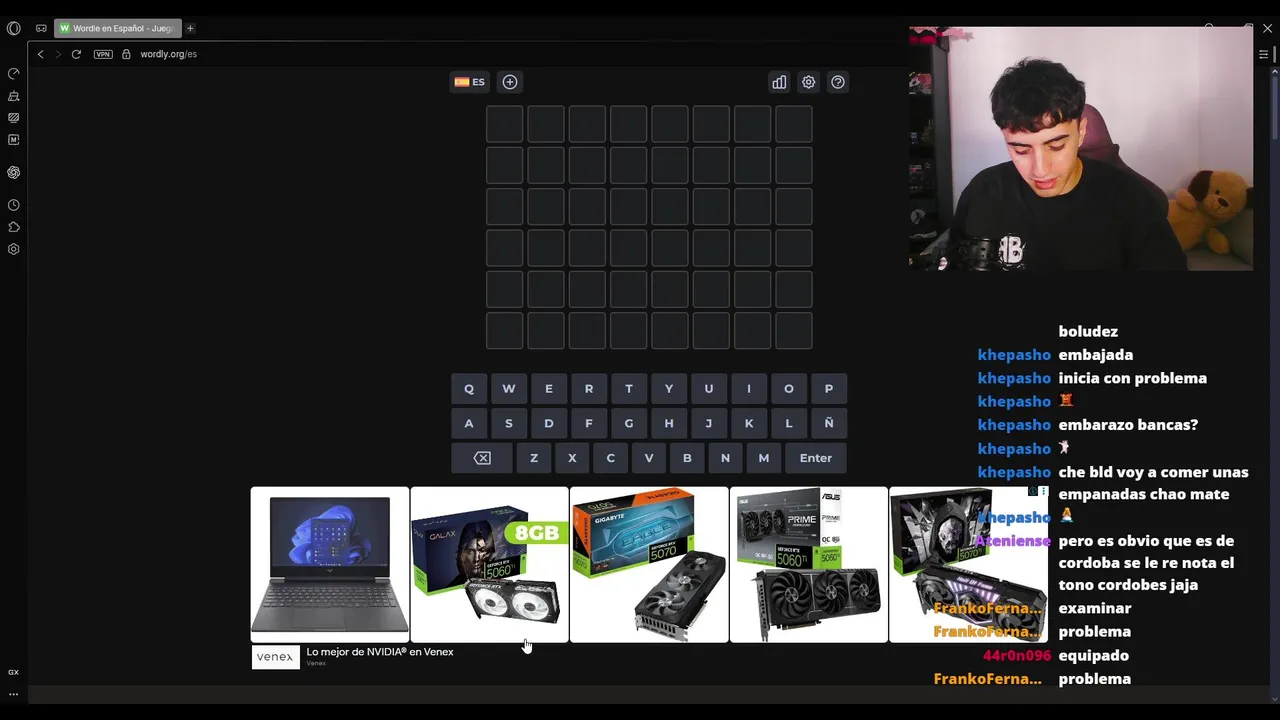Open a new browser tab

pos(190,28)
